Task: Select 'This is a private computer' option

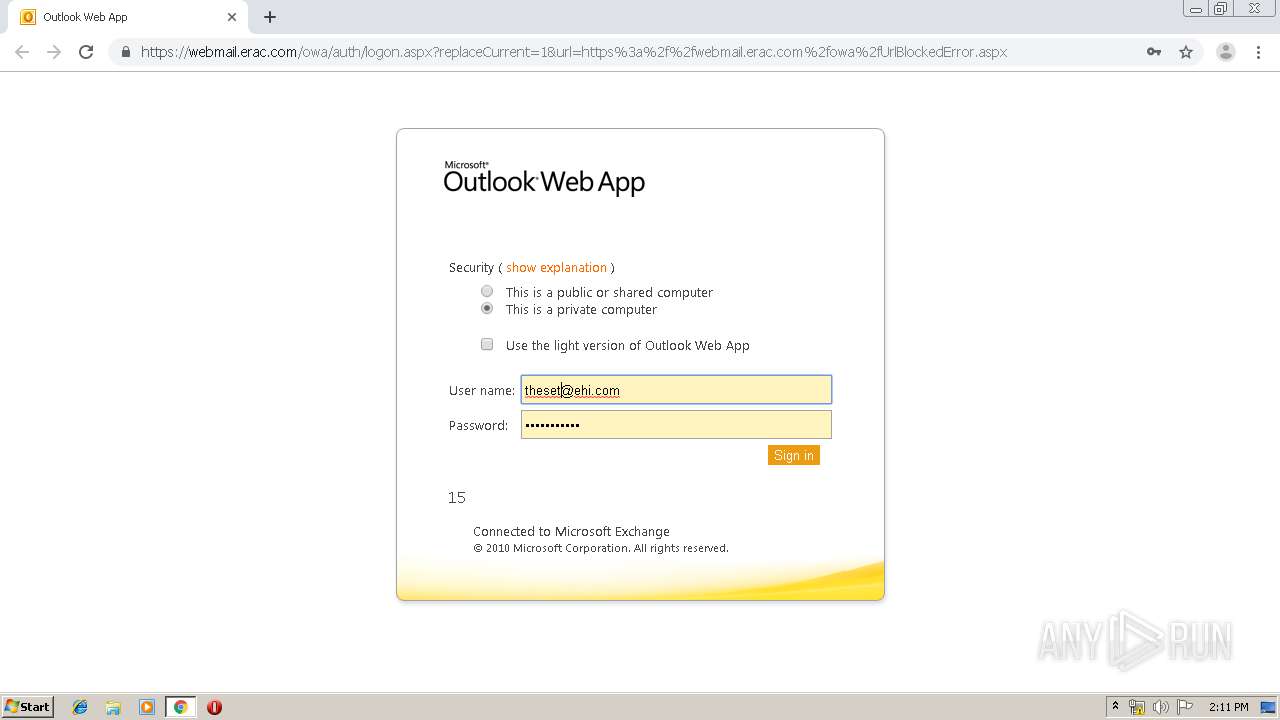Action: coord(487,308)
